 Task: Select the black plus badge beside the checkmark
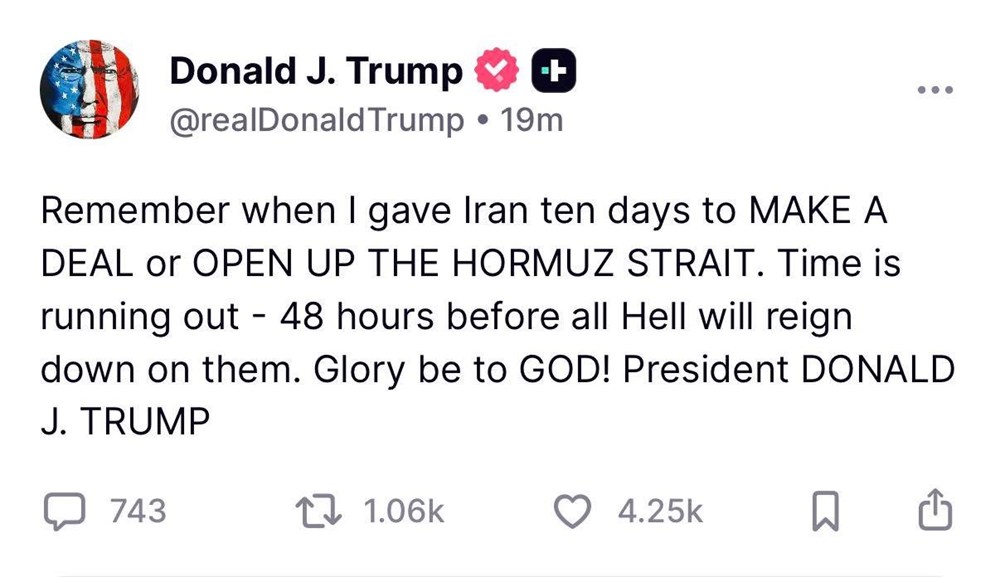click(x=554, y=70)
